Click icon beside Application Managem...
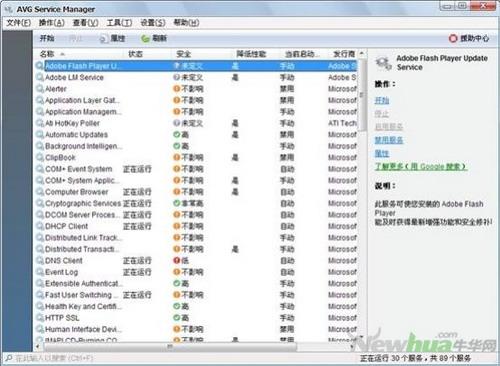This screenshot has width=500, height=366. 40,112
